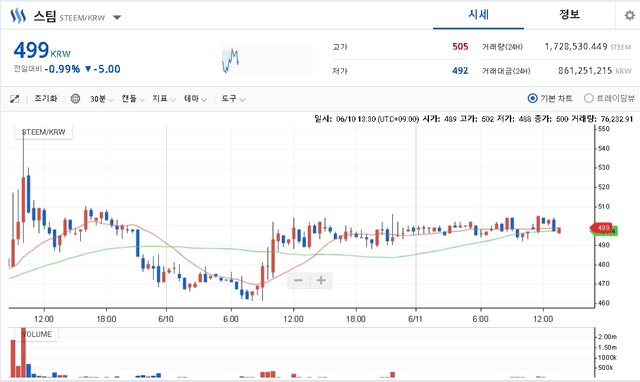640x382 pixels.
Task: Open the 테마 theme dropdown
Action: click(195, 99)
